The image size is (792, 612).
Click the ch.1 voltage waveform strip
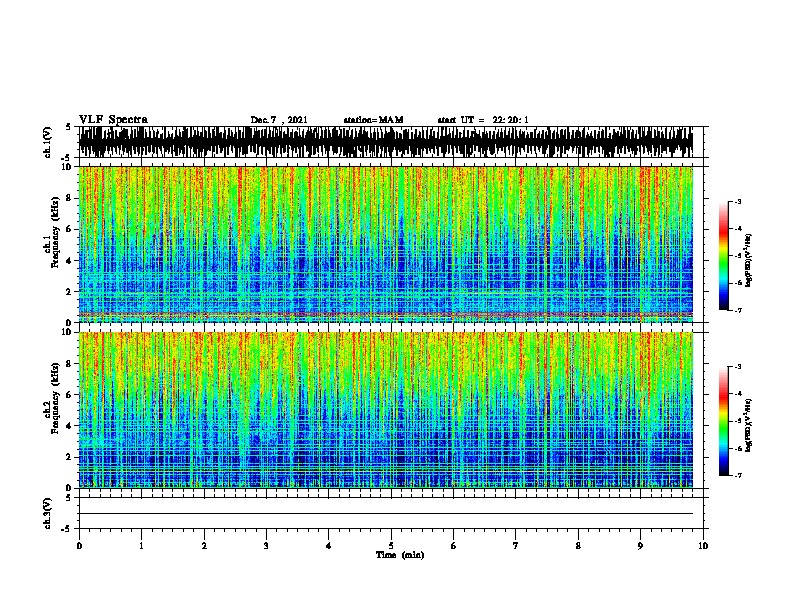coord(385,142)
